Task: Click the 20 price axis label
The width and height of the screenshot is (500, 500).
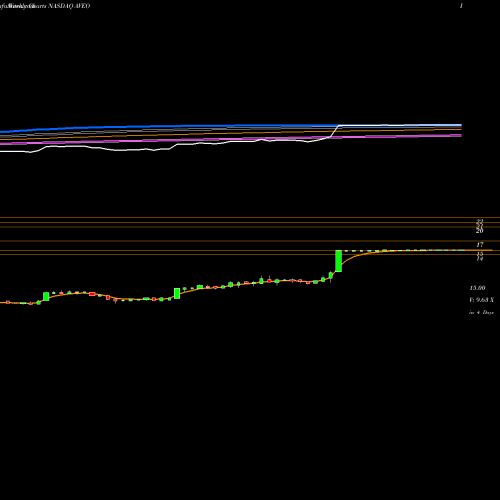Action: click(480, 231)
